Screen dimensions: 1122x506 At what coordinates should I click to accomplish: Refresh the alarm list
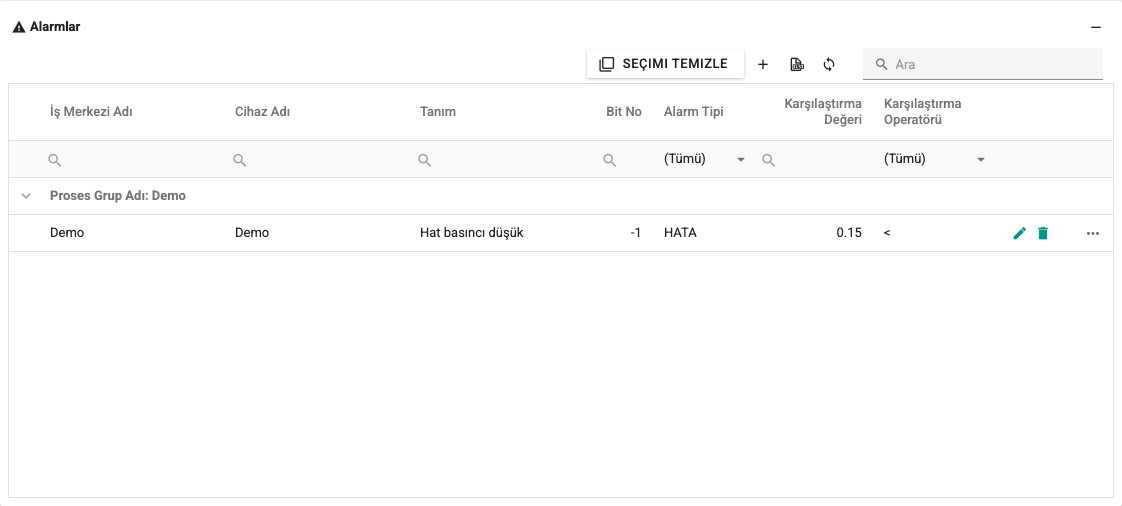tap(829, 64)
